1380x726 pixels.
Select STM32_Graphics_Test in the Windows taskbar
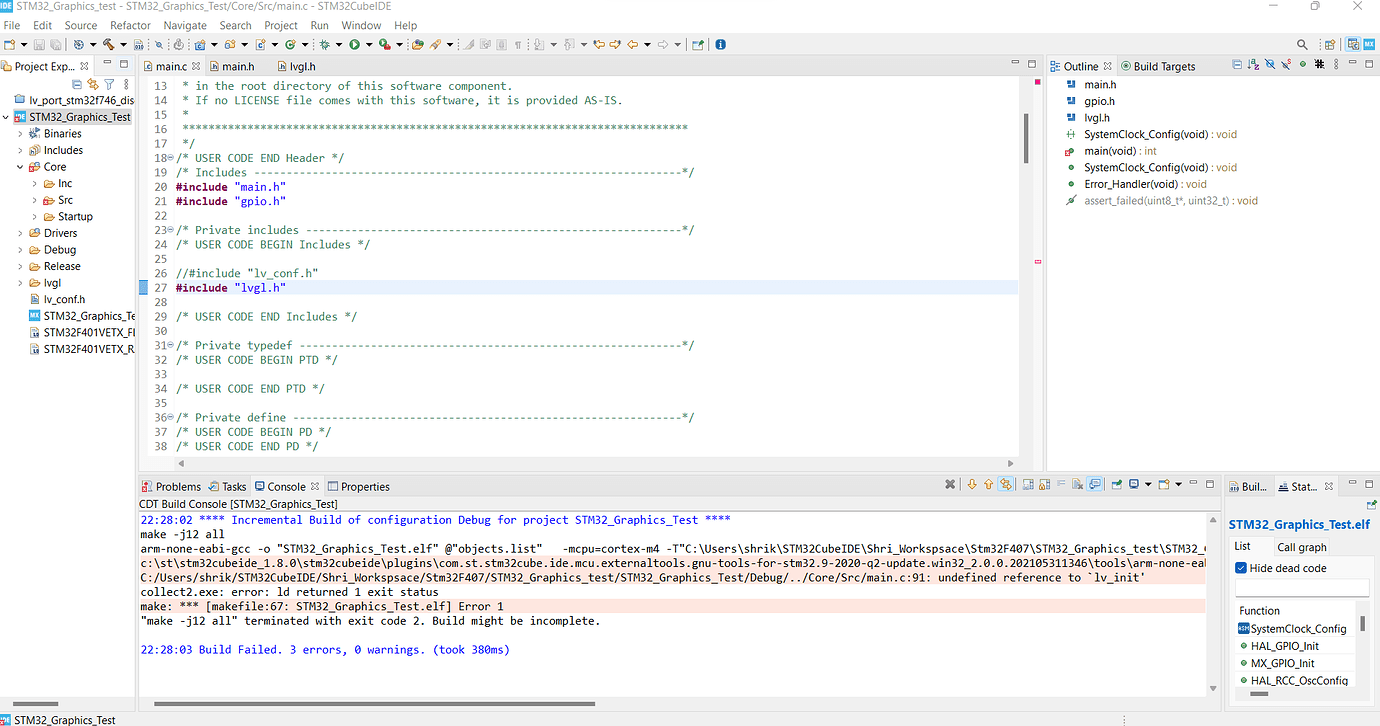[x=63, y=719]
